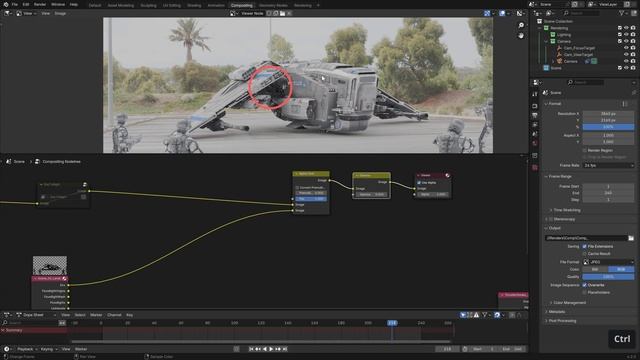The image size is (640, 360).
Task: Toggle the Render Region checkbox
Action: click(x=584, y=150)
